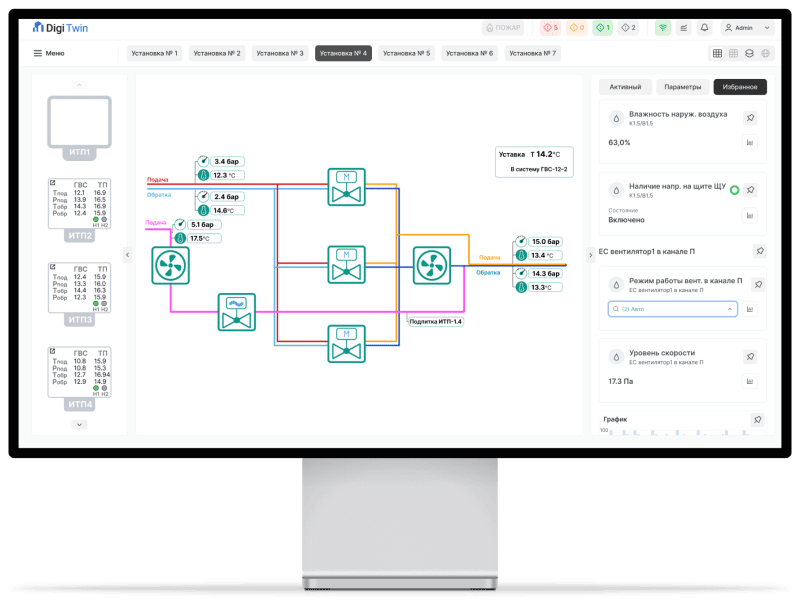The width and height of the screenshot is (800, 604).
Task: Click the layers view icon in toolbar
Action: (x=750, y=53)
